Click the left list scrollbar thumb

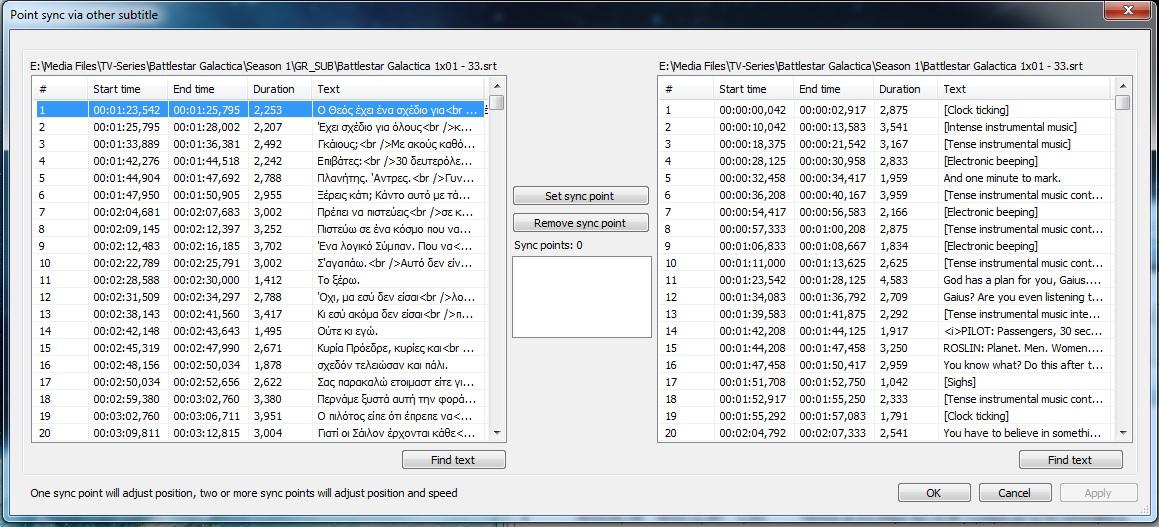point(497,102)
